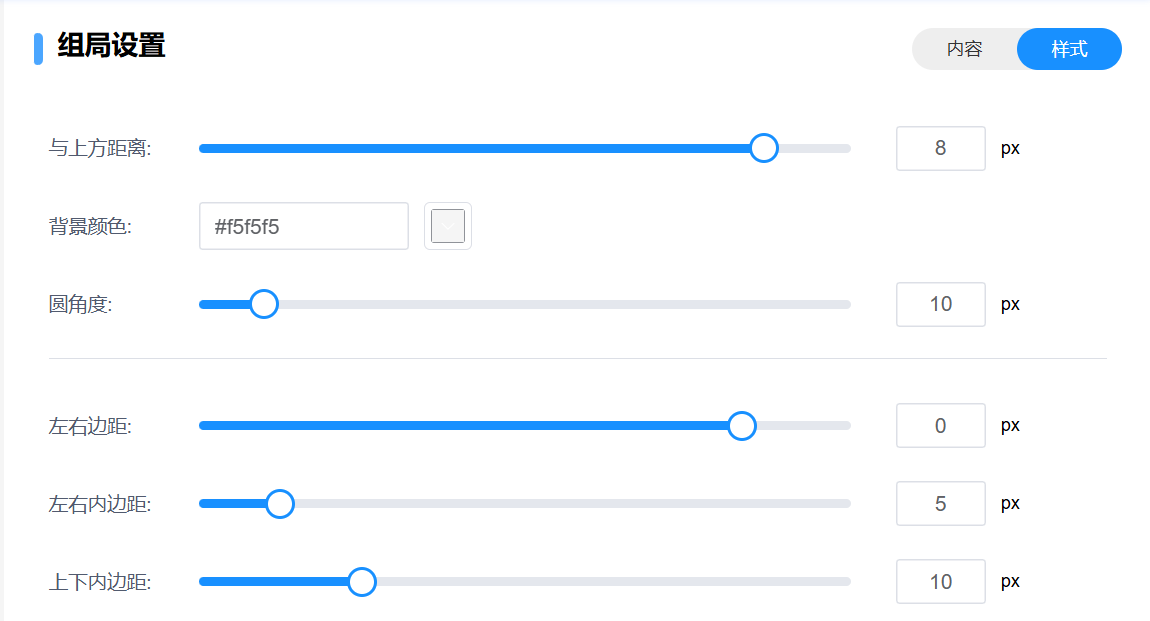Click the unfilled end of 左右内边距 slider track
Image resolution: width=1150 pixels, height=621 pixels.
point(840,504)
